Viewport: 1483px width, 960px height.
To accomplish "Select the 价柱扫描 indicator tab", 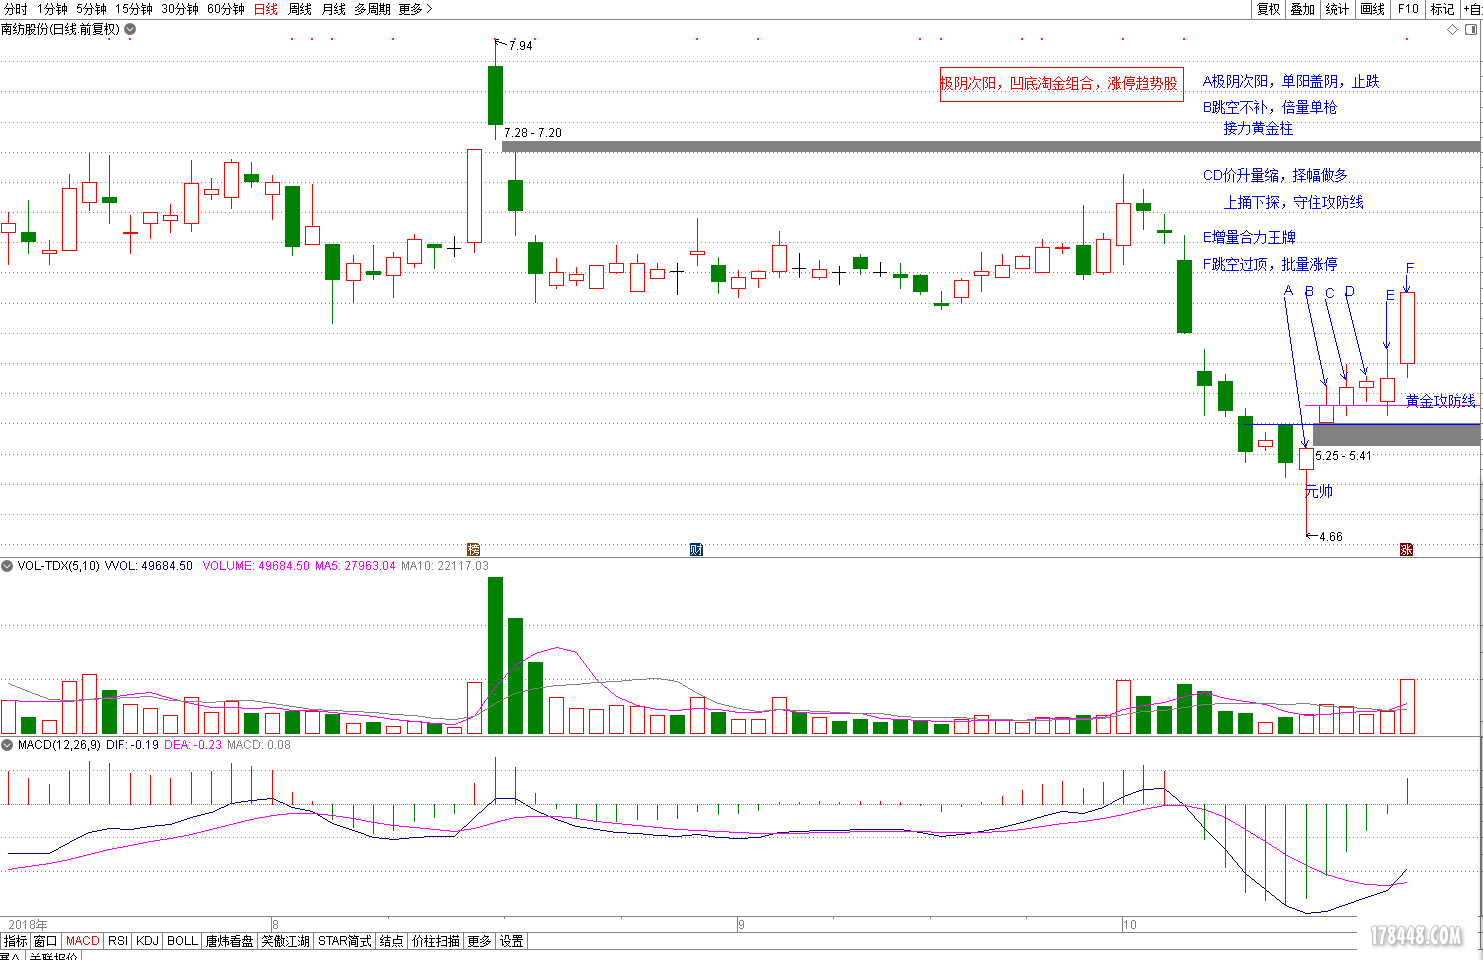I will pyautogui.click(x=436, y=941).
